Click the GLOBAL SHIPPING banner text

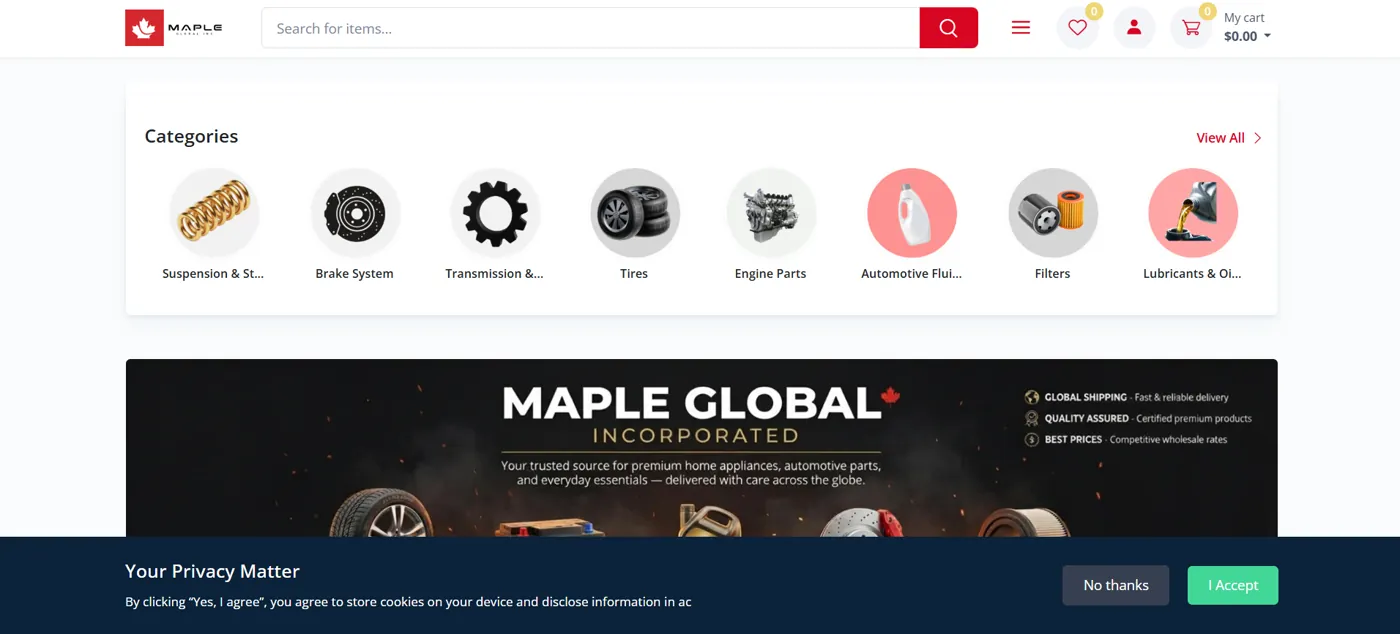[1086, 397]
